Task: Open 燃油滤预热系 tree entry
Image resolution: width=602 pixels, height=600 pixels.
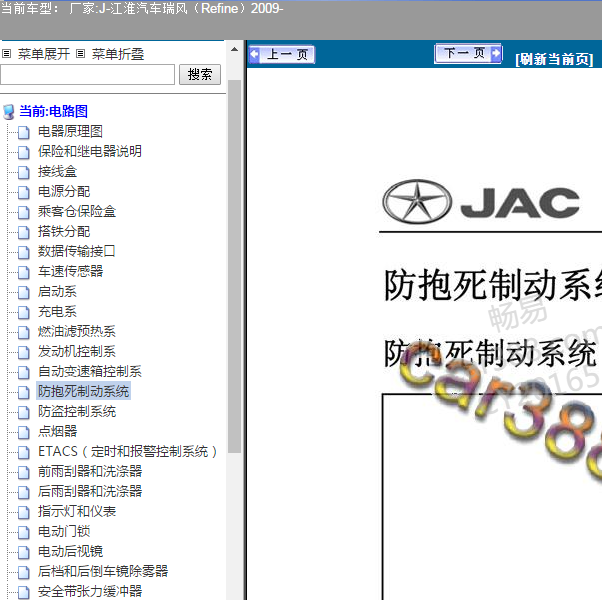Action: (77, 331)
